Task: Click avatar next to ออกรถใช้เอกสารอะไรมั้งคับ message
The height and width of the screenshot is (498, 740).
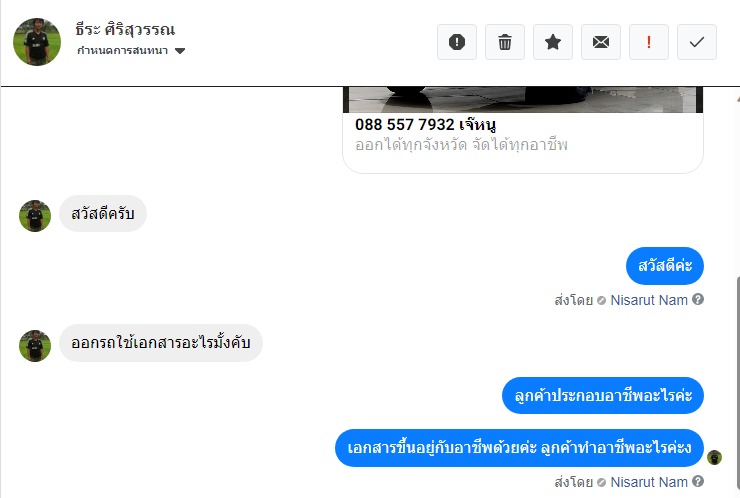Action: [35, 346]
